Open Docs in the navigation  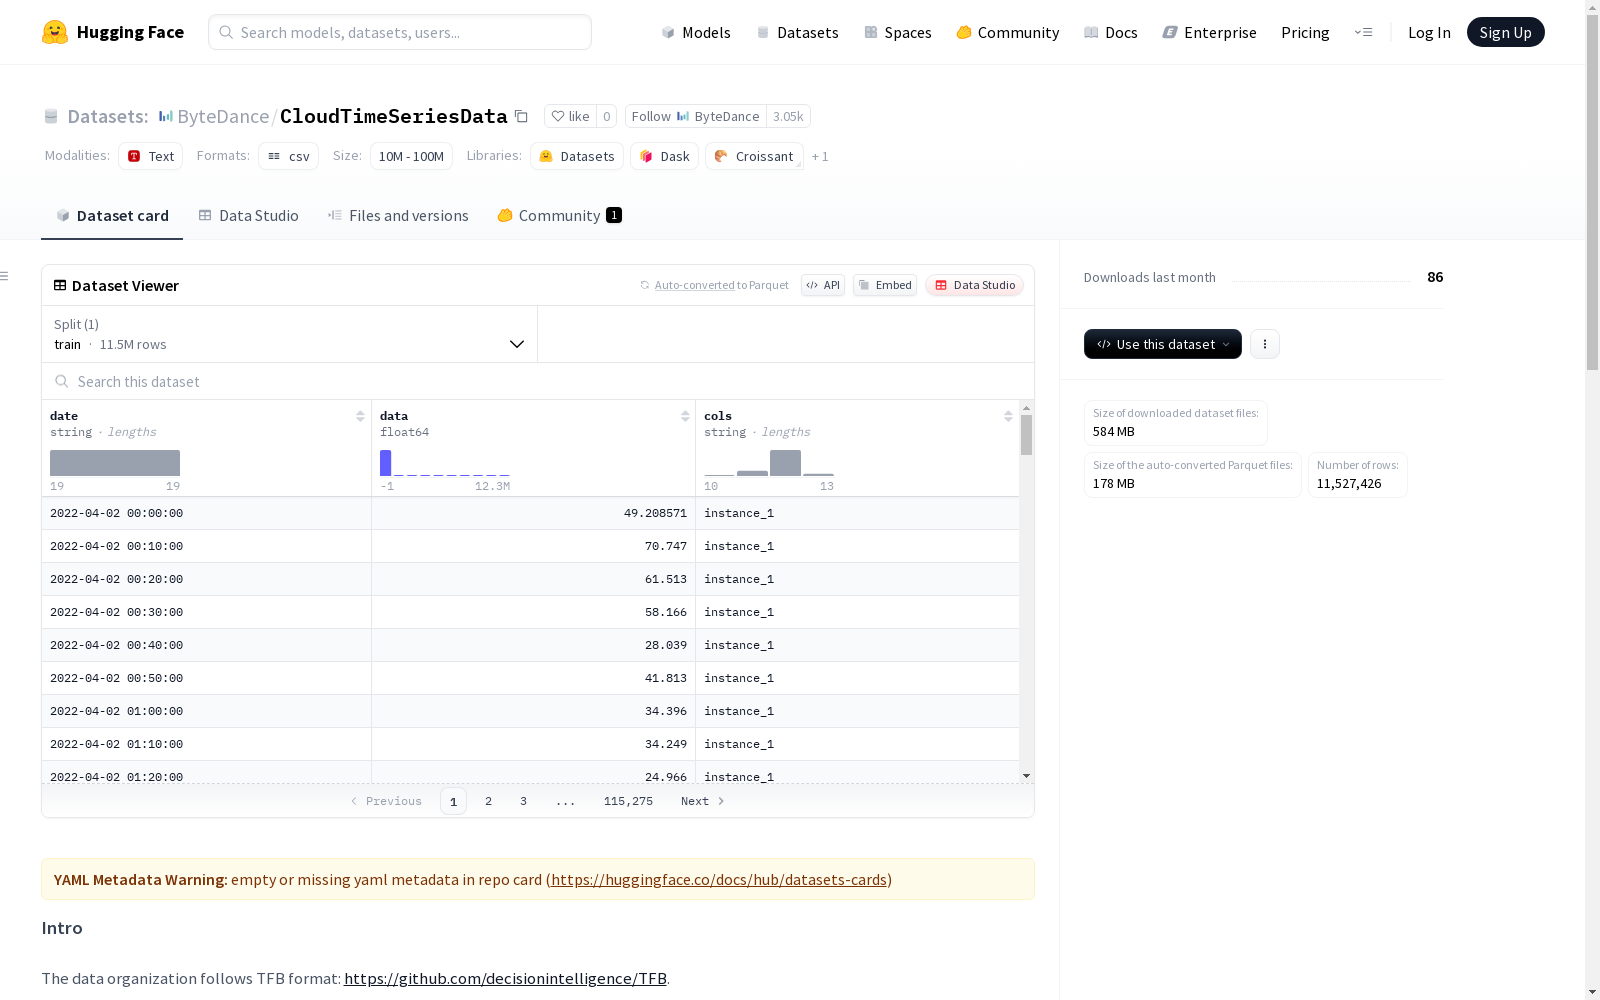click(x=1111, y=32)
